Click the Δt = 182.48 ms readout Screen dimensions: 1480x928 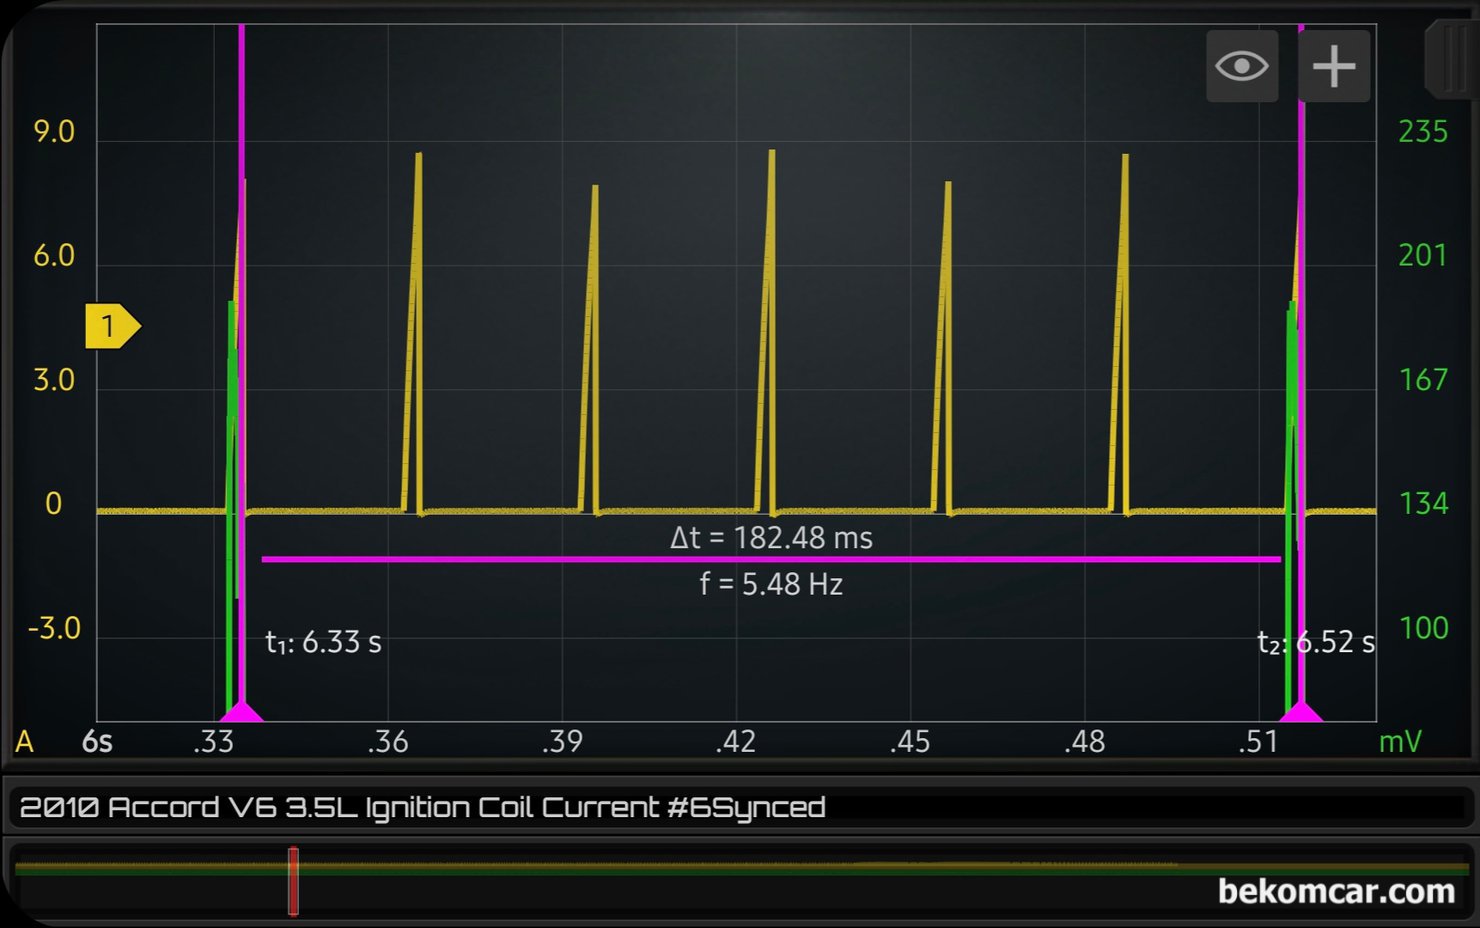[771, 538]
